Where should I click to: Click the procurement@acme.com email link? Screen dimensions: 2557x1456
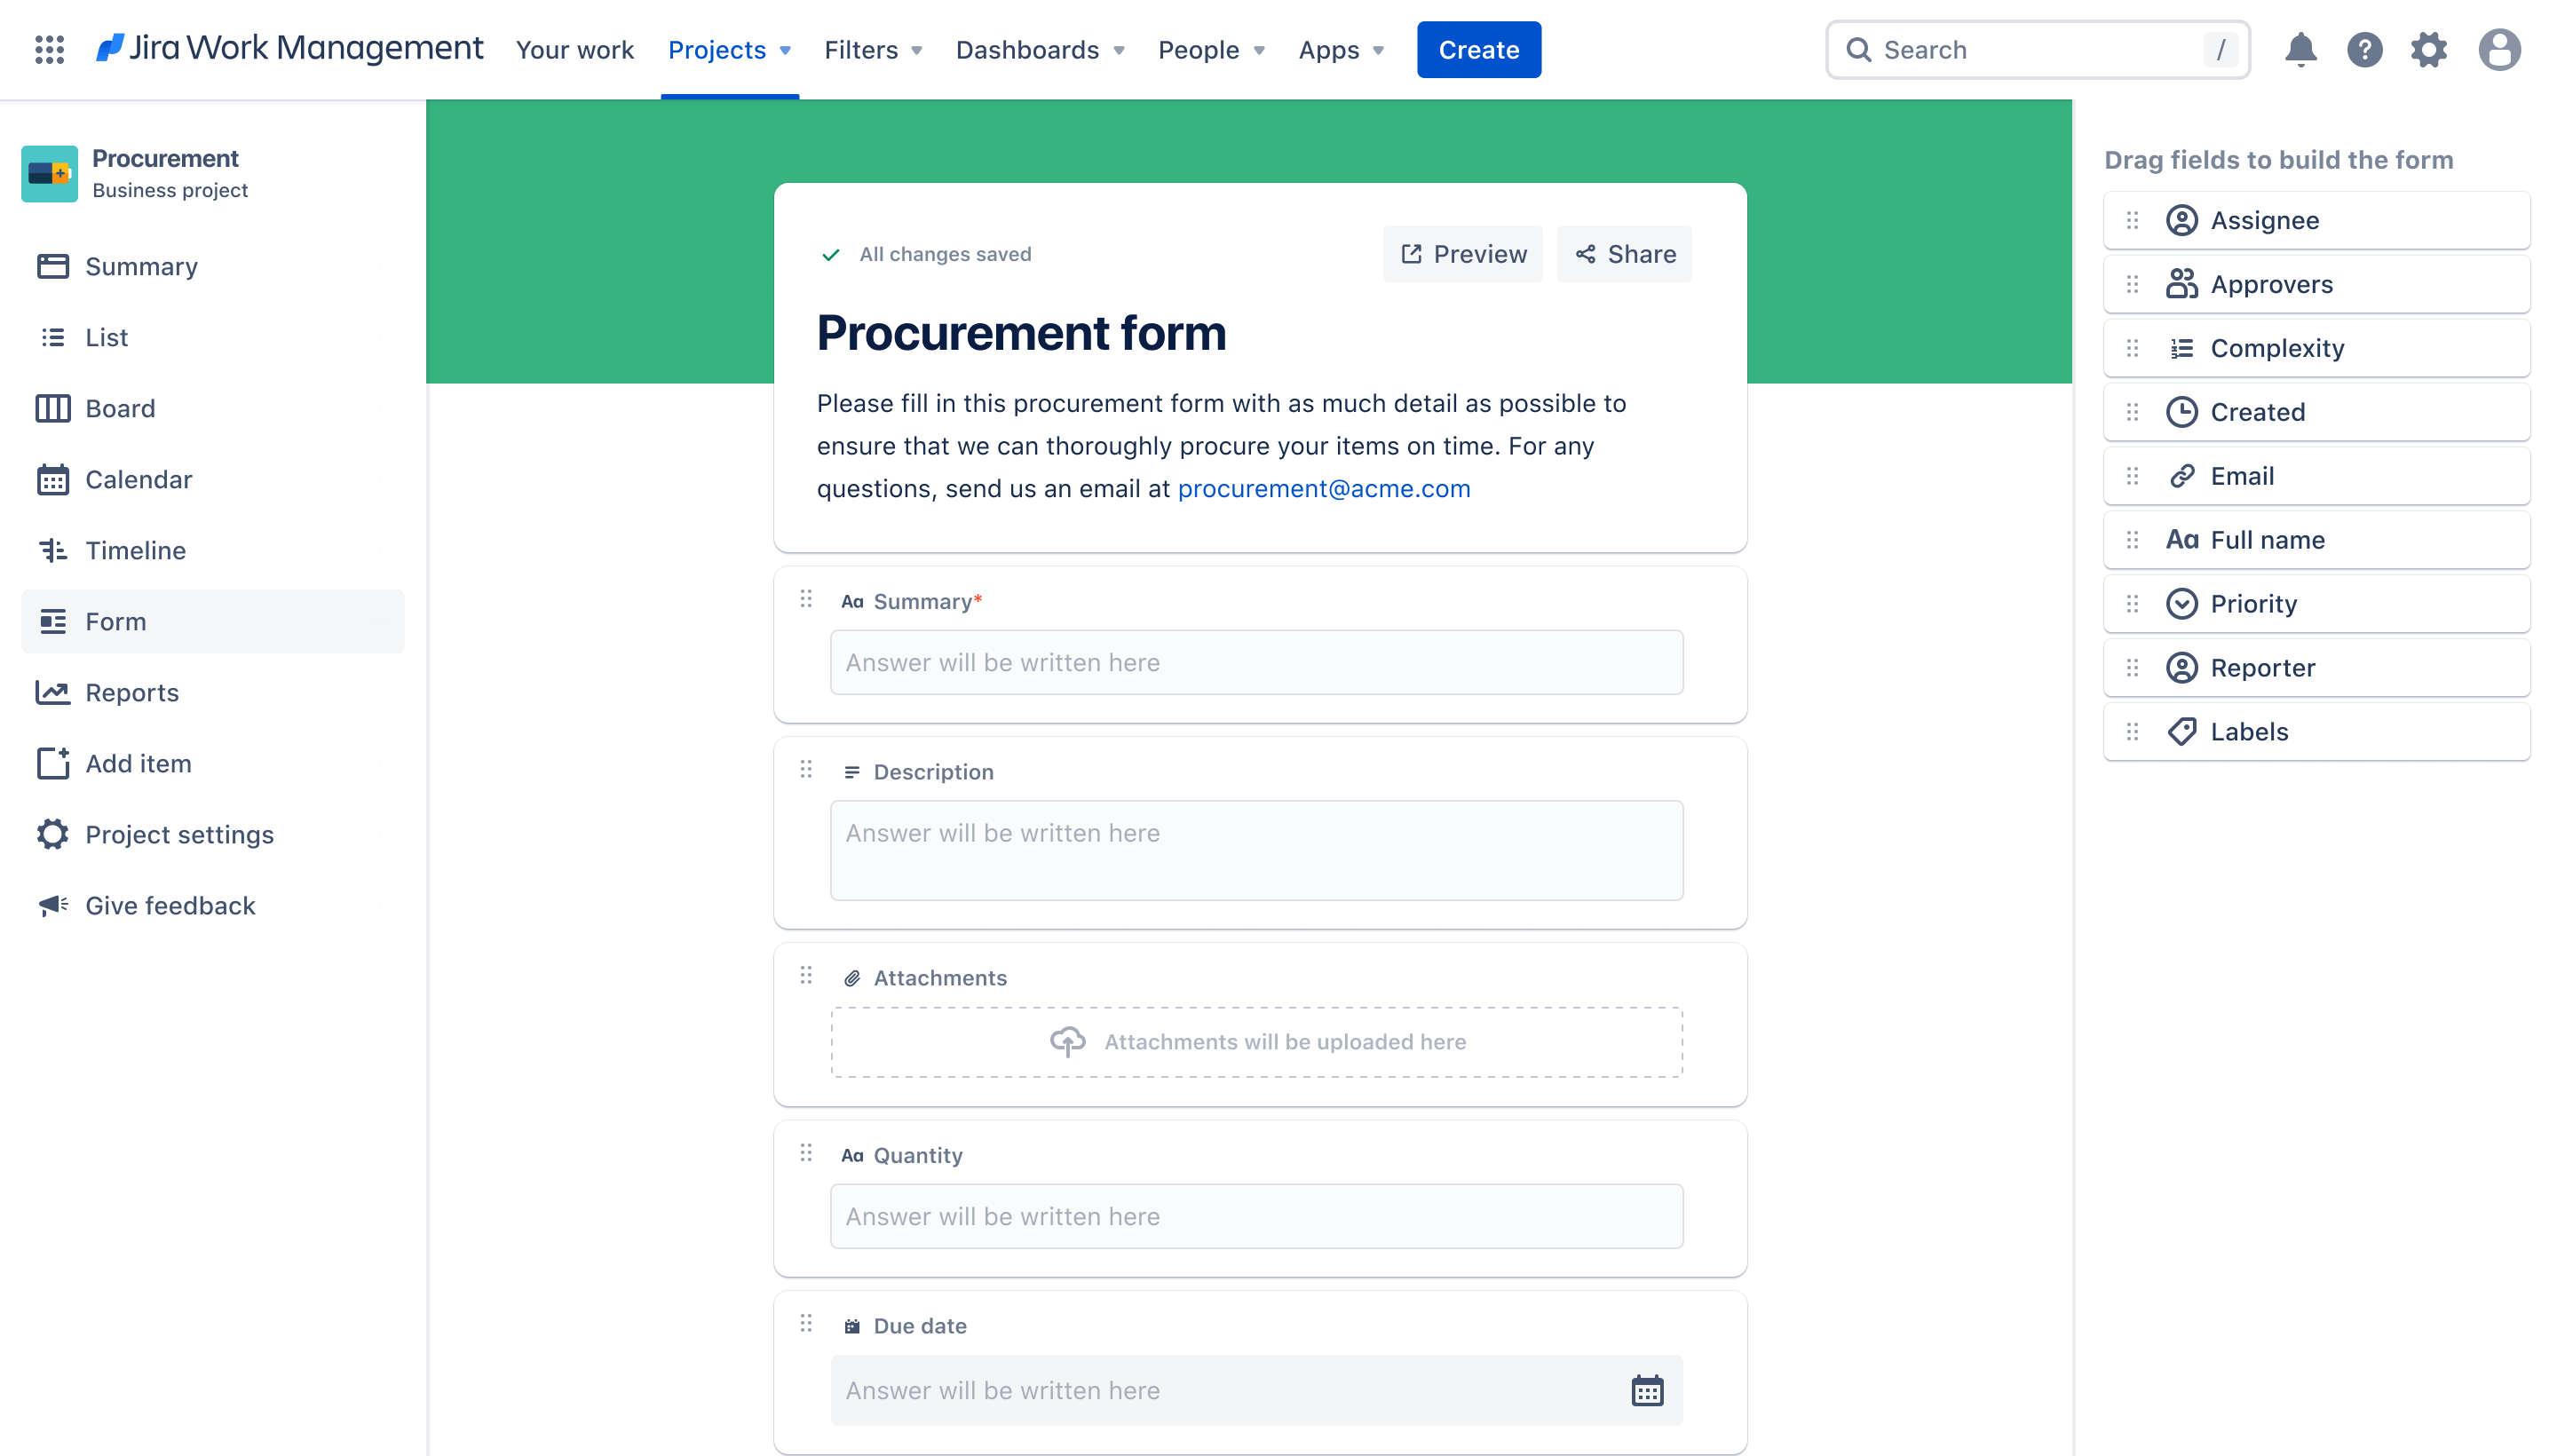1322,487
